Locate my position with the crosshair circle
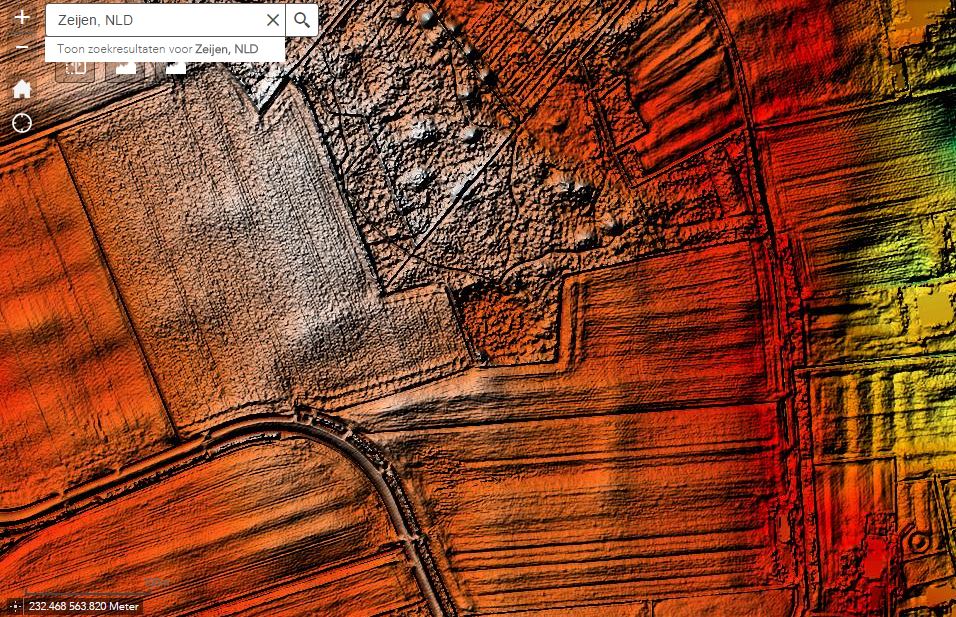956x617 pixels. point(22,123)
